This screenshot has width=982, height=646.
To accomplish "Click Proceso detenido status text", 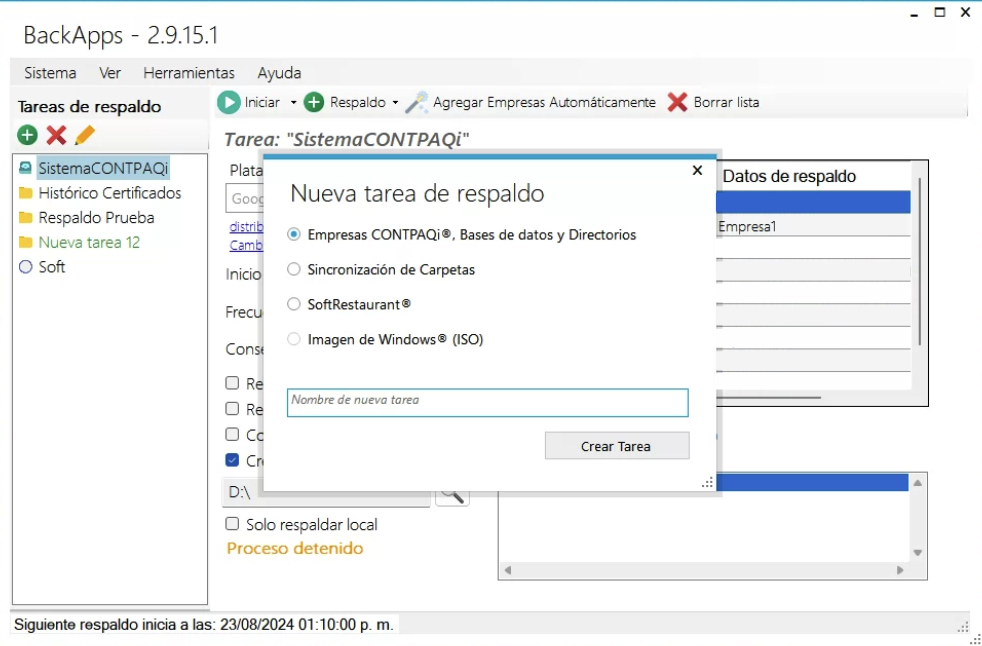I will tap(294, 549).
